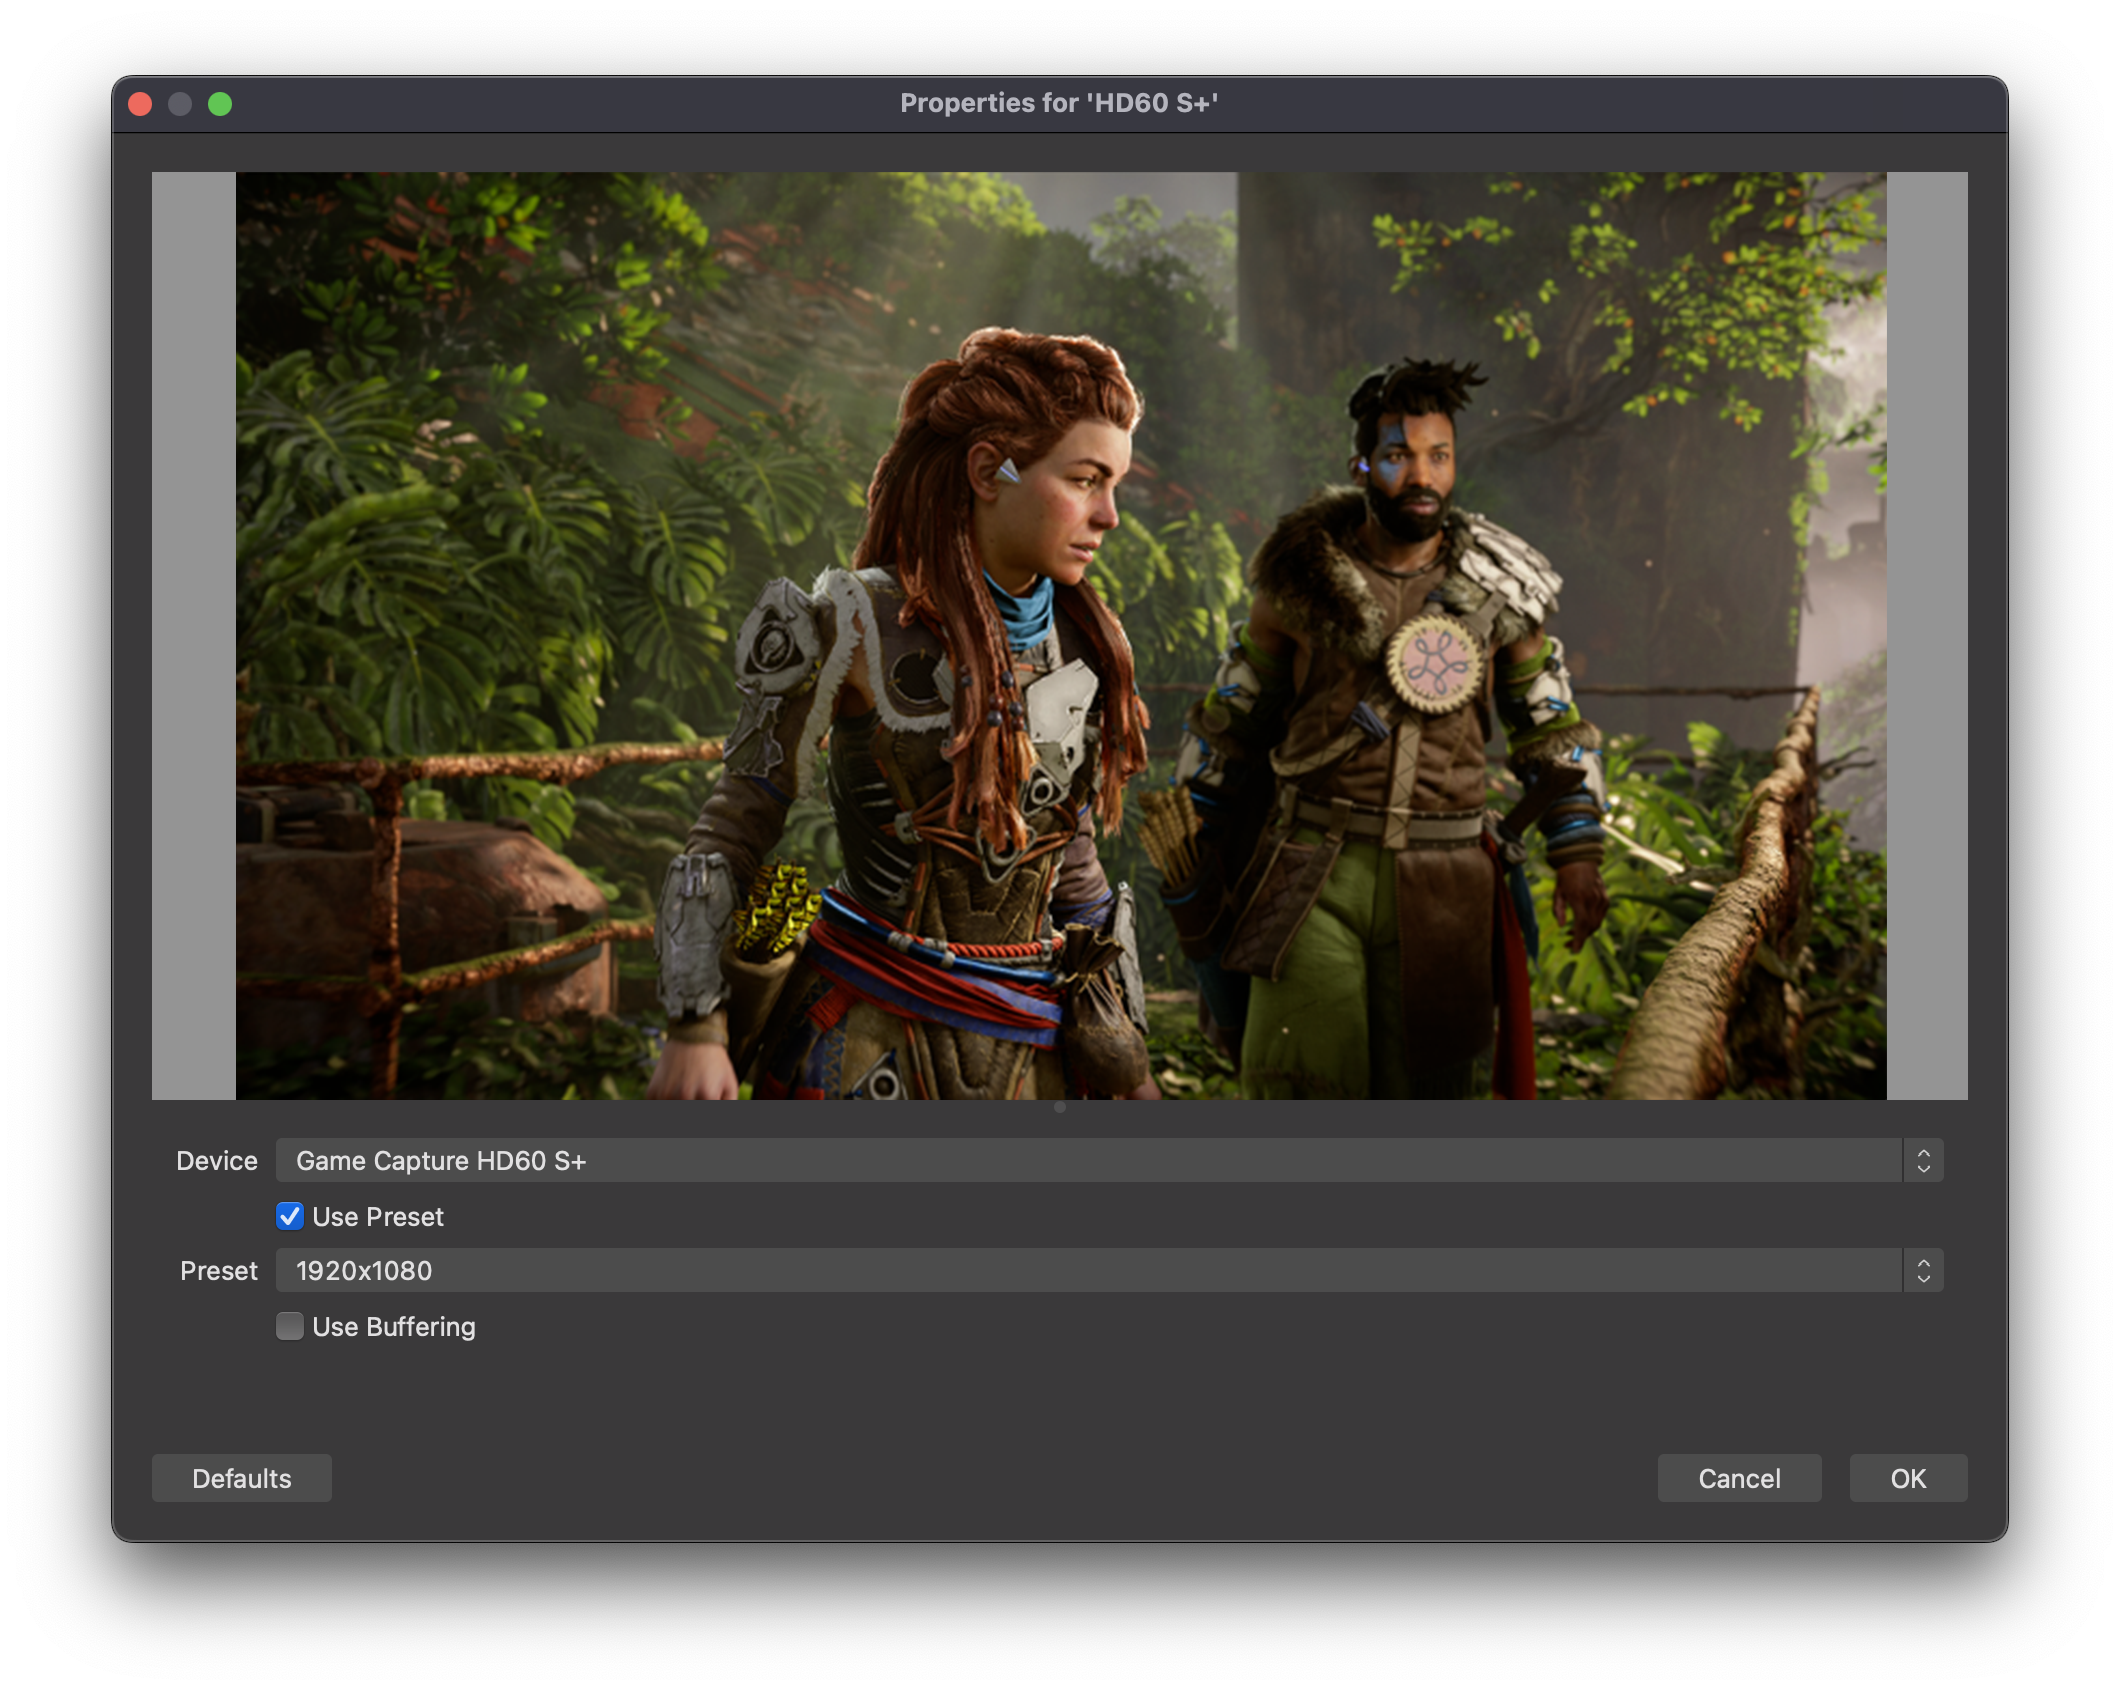
Task: Click the video preview of the capture
Action: point(1061,636)
